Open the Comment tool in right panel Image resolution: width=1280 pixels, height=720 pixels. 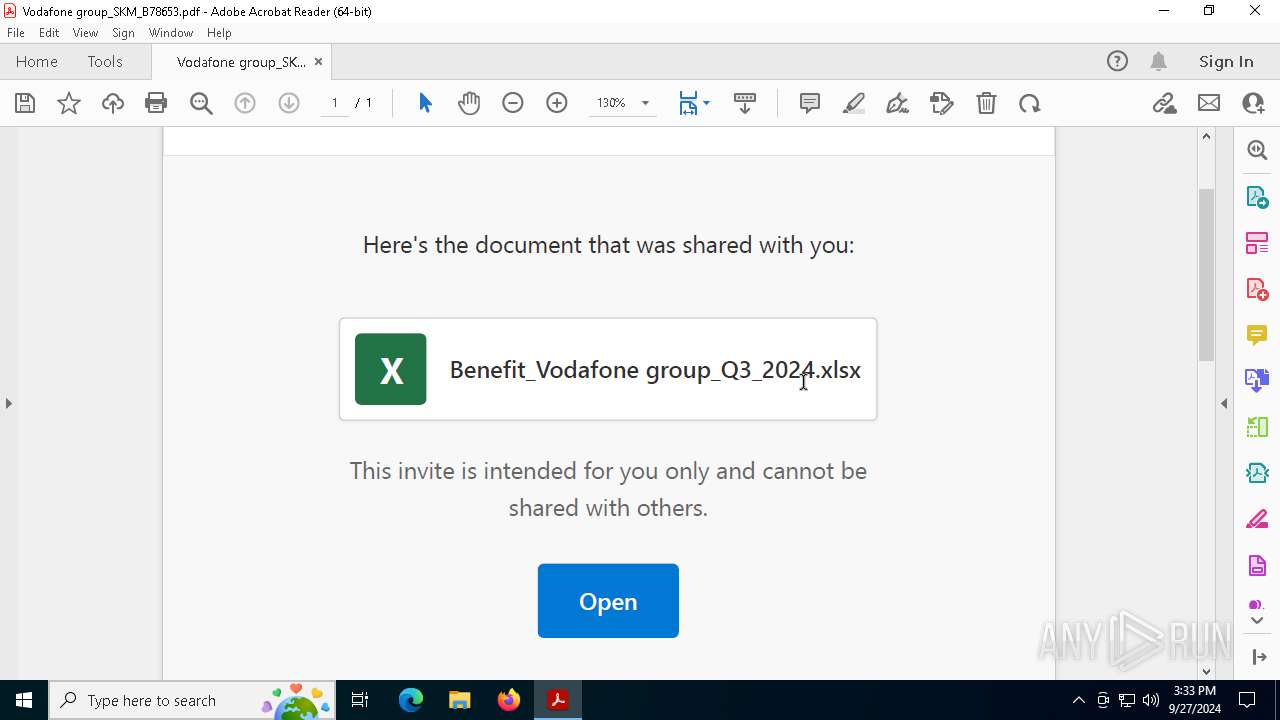point(1257,335)
